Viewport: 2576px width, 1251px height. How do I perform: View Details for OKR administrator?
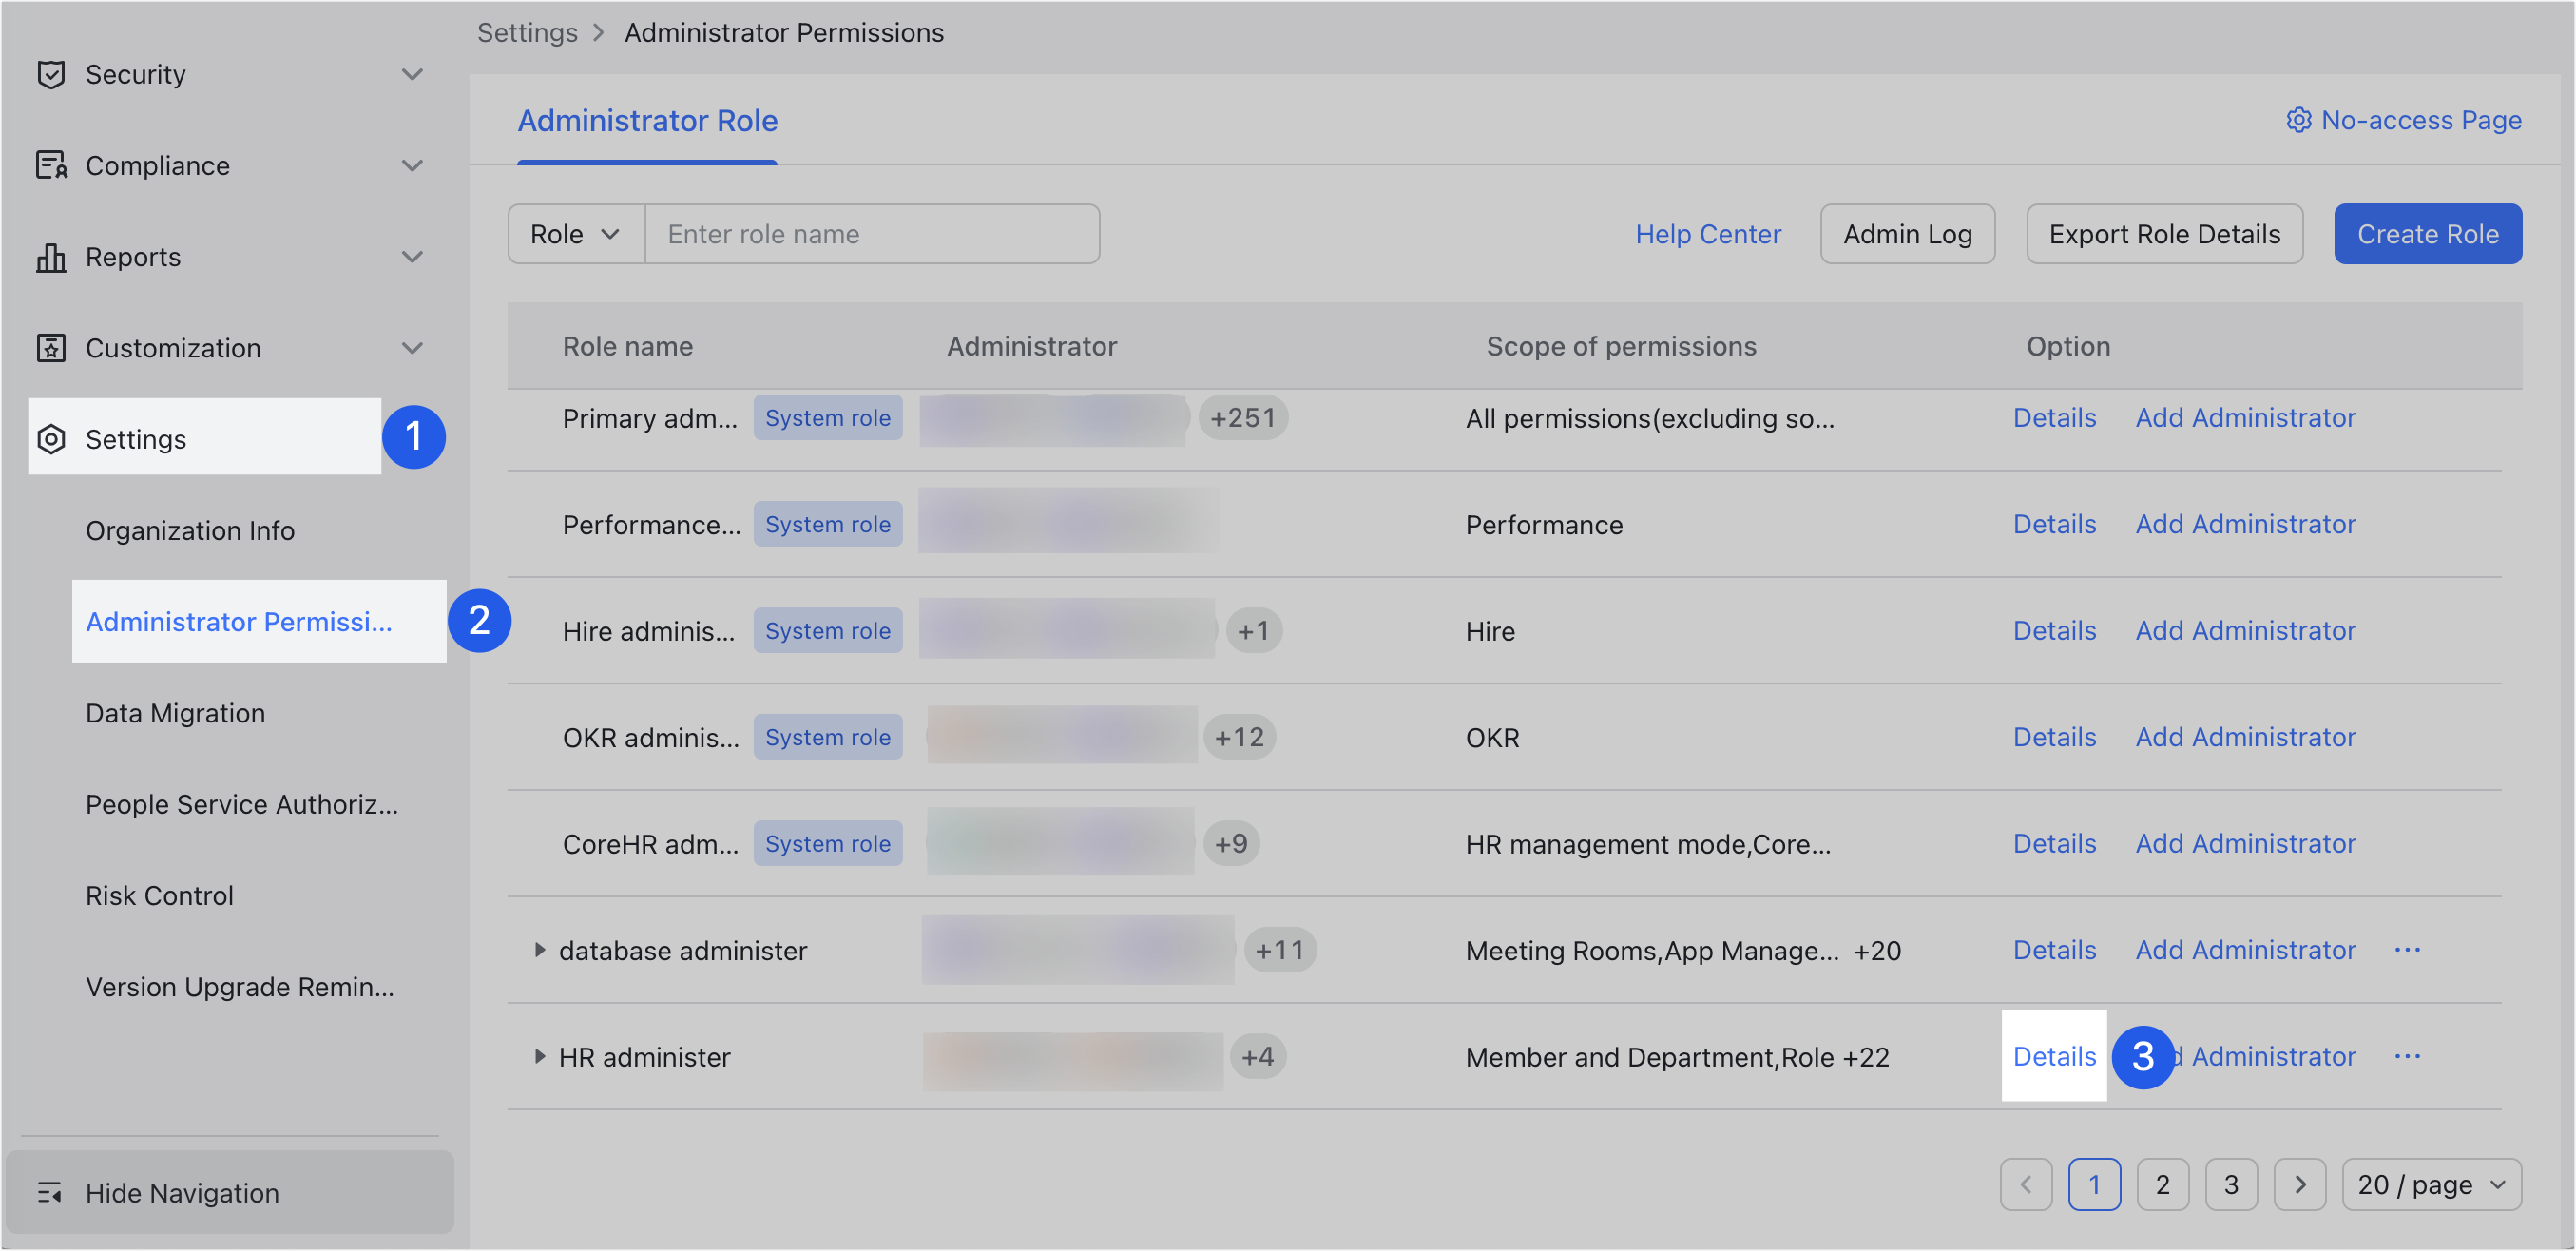pyautogui.click(x=2054, y=737)
